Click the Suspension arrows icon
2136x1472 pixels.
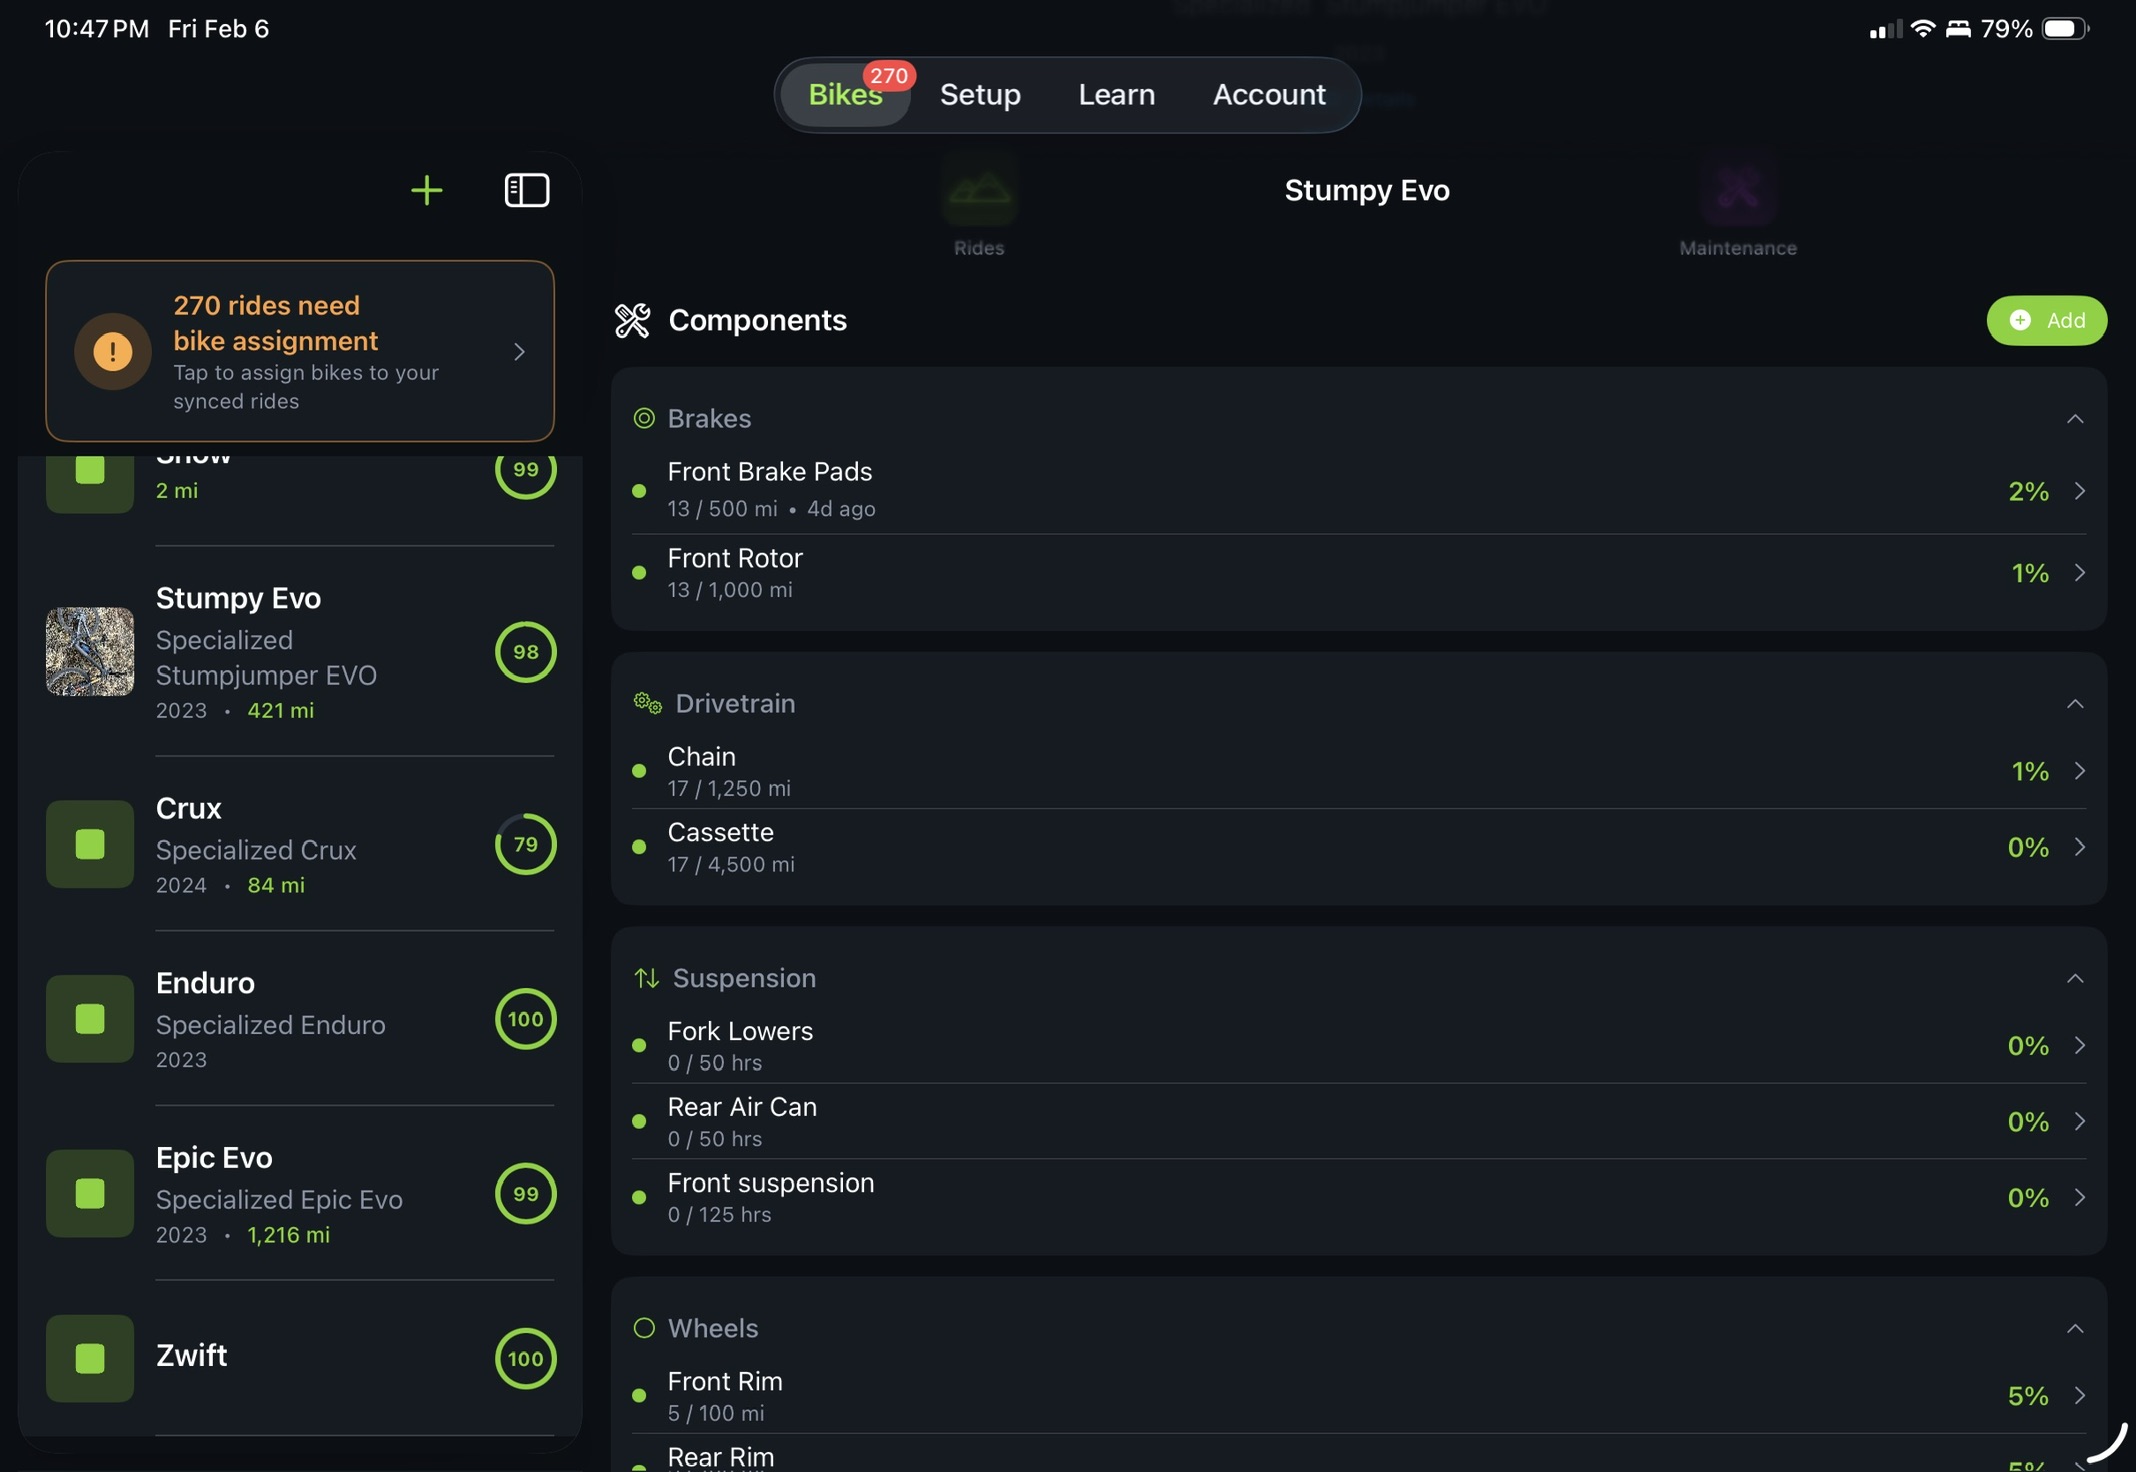point(645,978)
